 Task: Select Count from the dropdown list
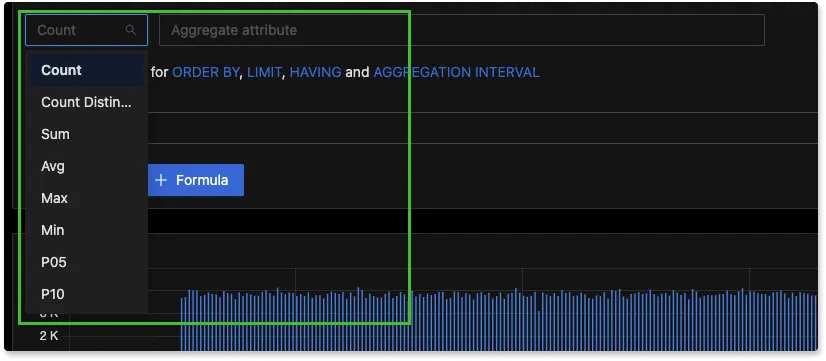[86, 70]
